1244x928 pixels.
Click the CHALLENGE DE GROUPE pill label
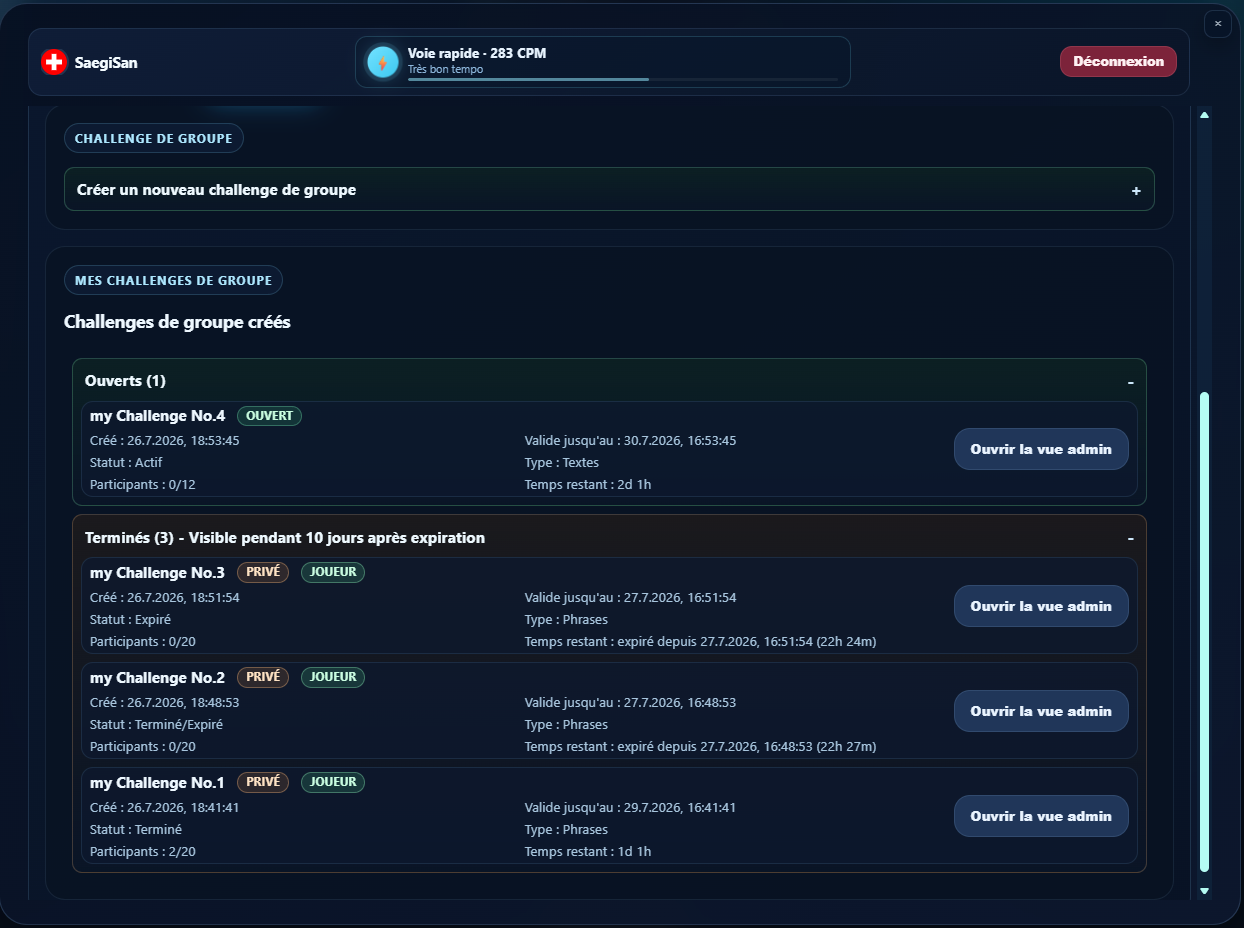pos(154,138)
